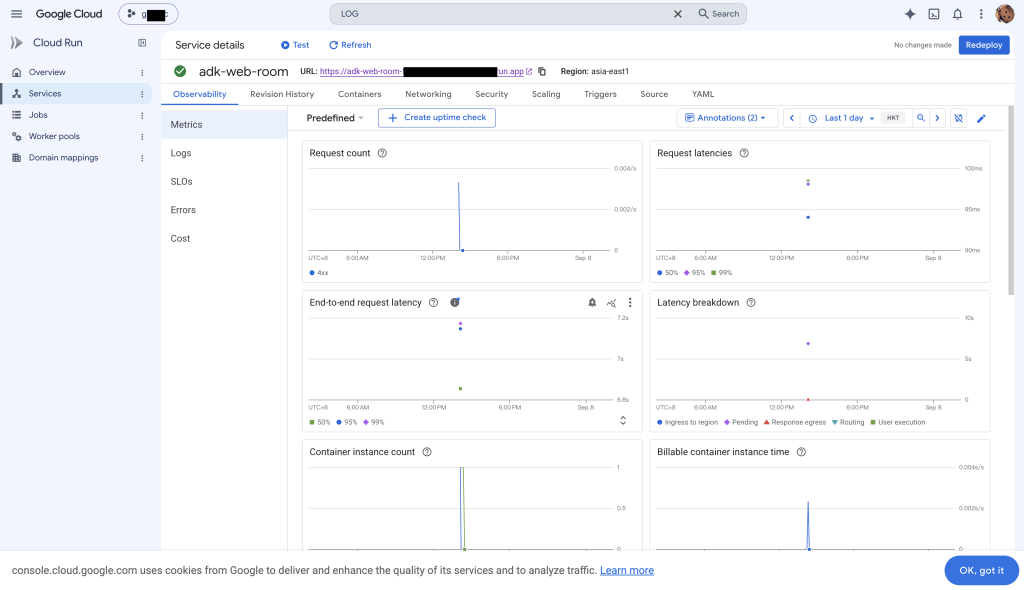Open End-to-end latency chart more options
Viewport: 1024px width, 590px height.
tap(630, 303)
